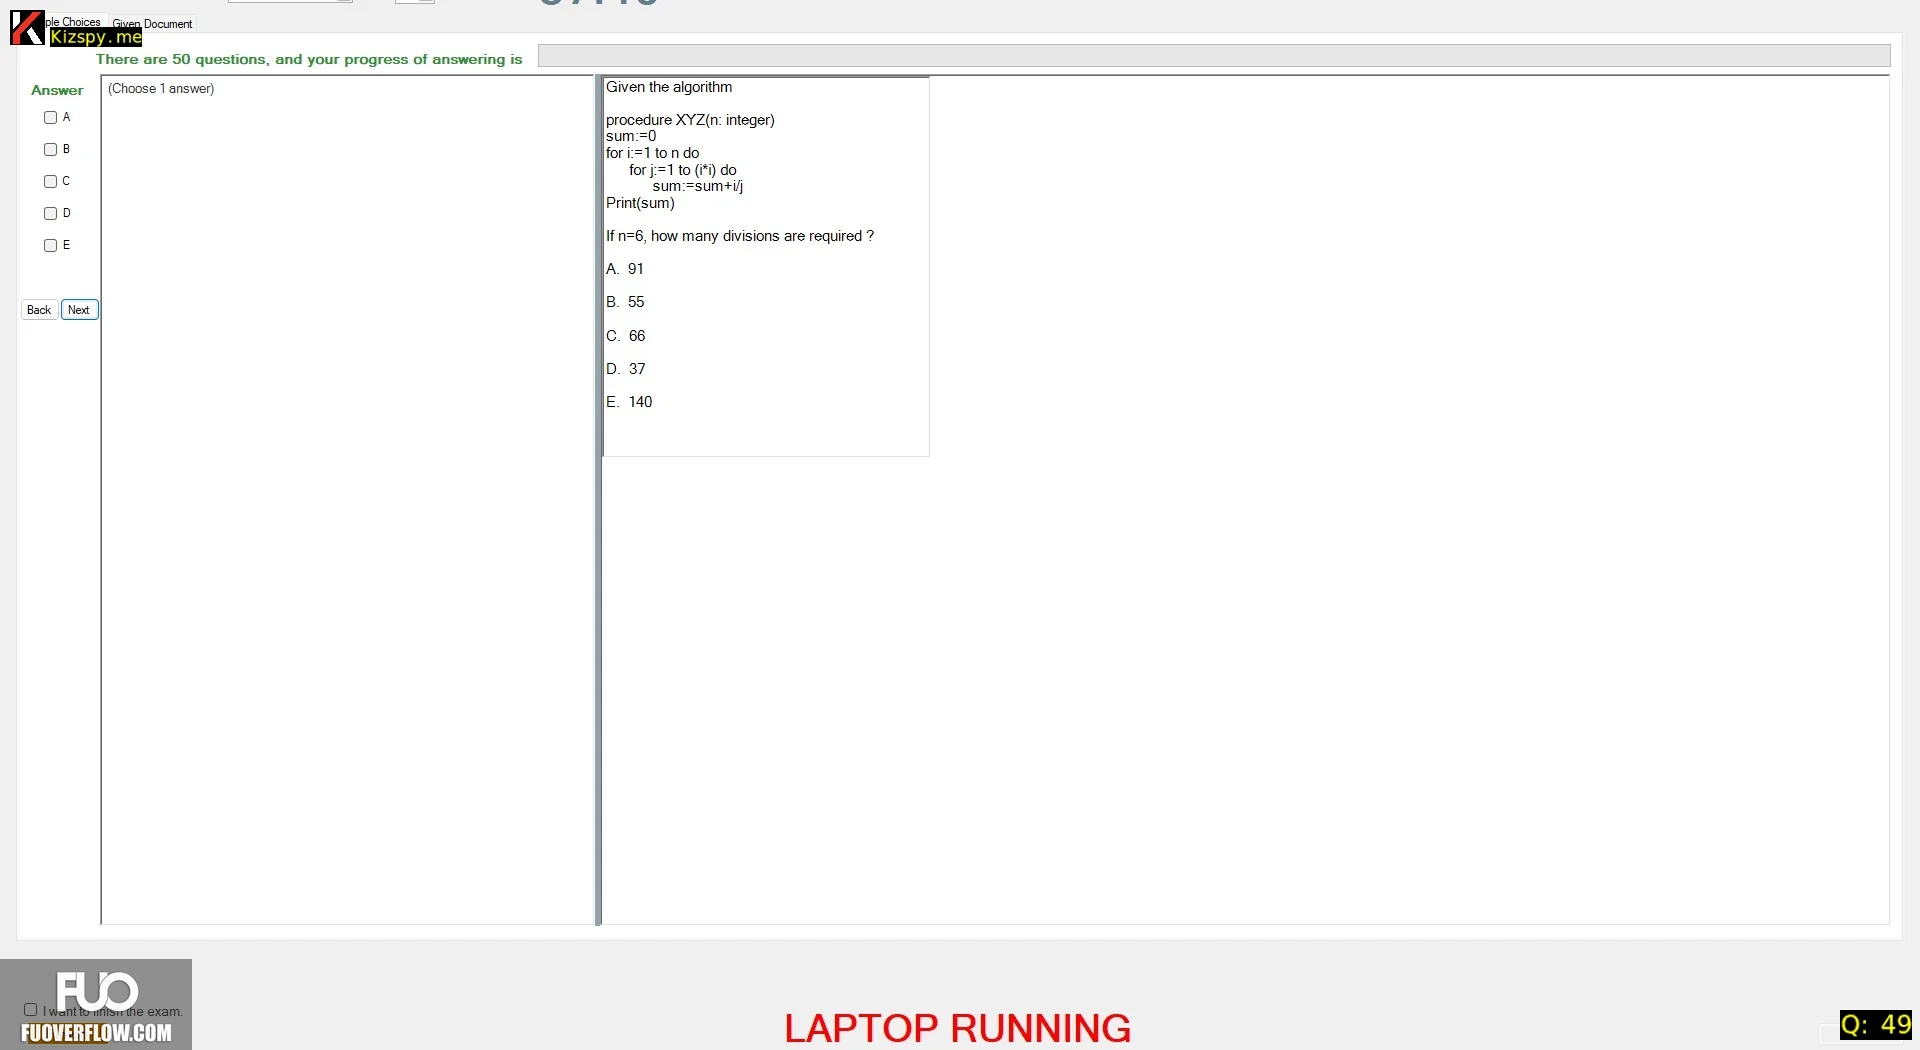Click the 'for i:=1 to n do' line
The height and width of the screenshot is (1050, 1920).
coord(652,153)
